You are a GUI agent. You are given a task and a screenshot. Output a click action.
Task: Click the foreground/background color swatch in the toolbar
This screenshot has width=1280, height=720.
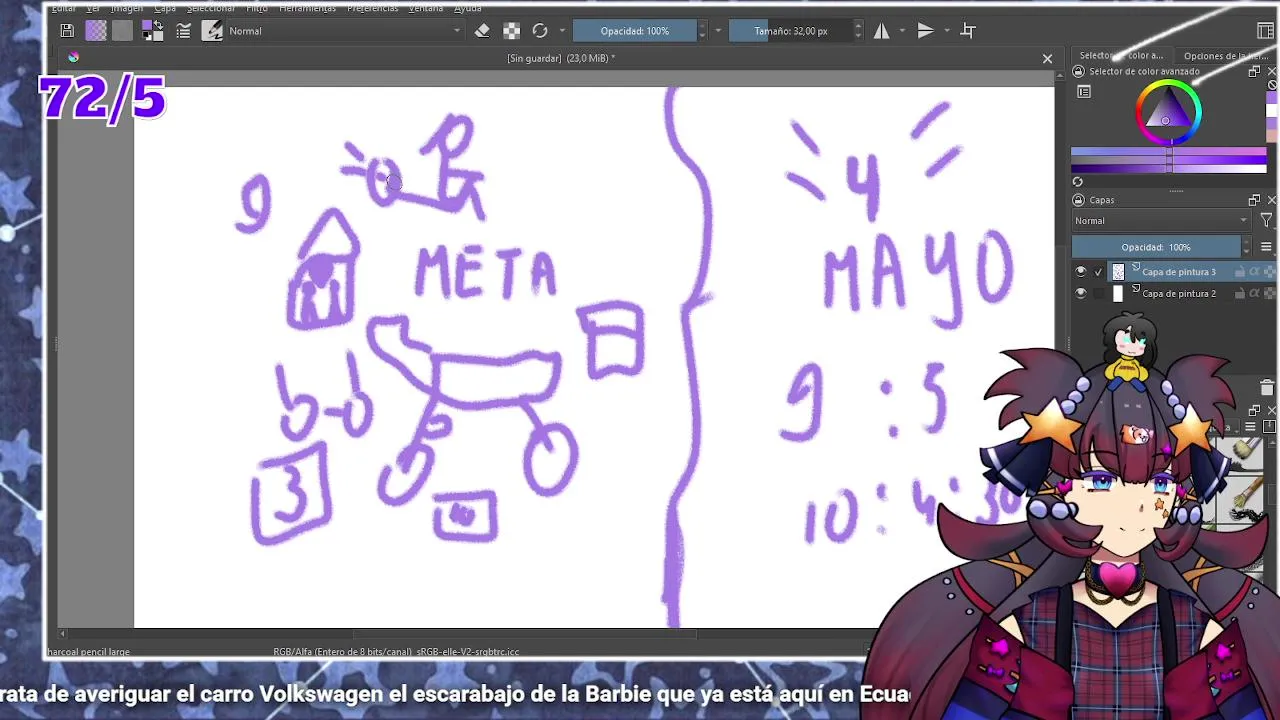(x=152, y=31)
